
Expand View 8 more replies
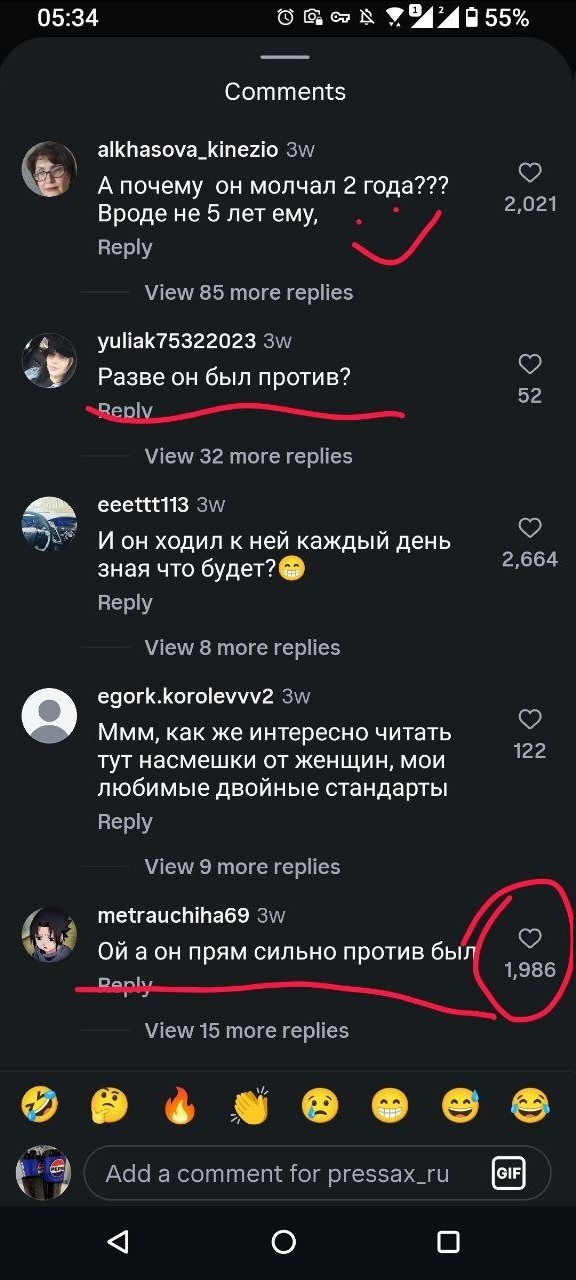click(243, 648)
